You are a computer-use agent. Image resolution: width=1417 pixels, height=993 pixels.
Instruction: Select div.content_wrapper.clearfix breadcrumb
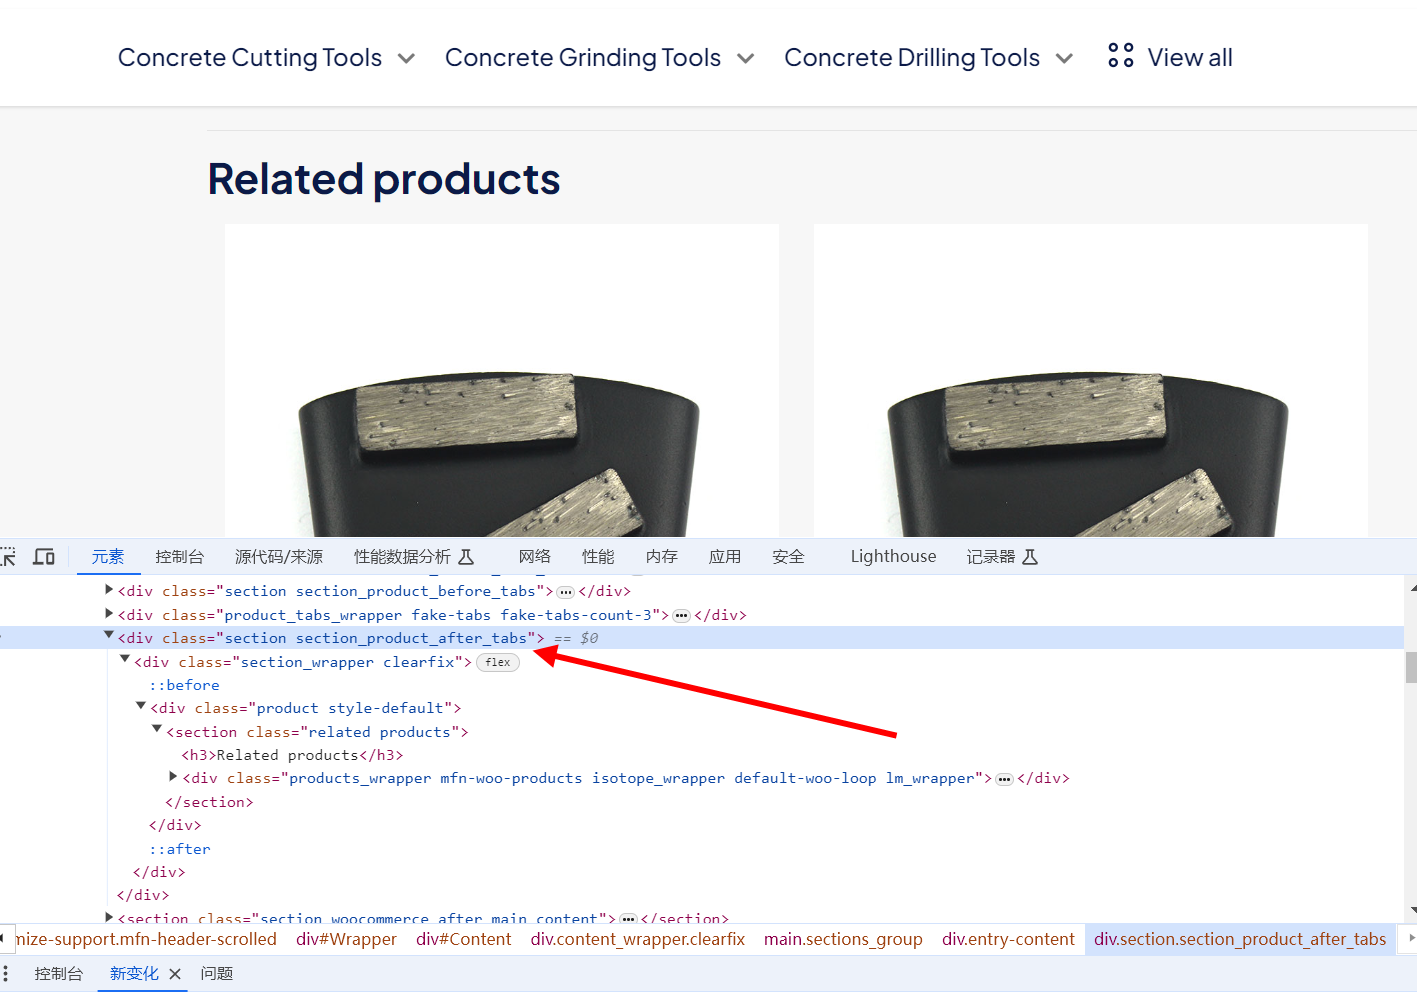point(638,940)
